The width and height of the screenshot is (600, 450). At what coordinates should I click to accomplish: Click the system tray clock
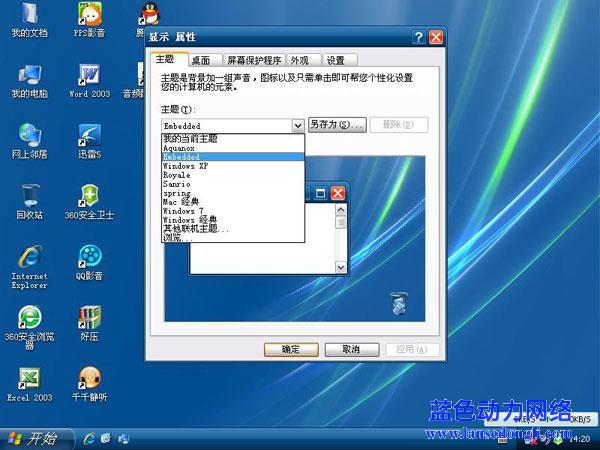pyautogui.click(x=580, y=439)
